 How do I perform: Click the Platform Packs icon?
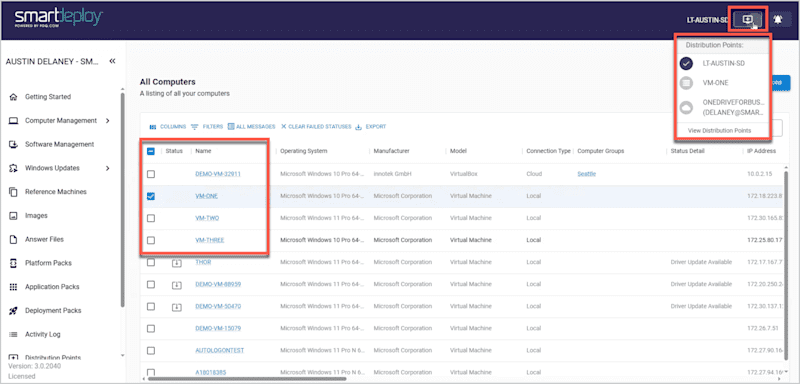point(14,263)
